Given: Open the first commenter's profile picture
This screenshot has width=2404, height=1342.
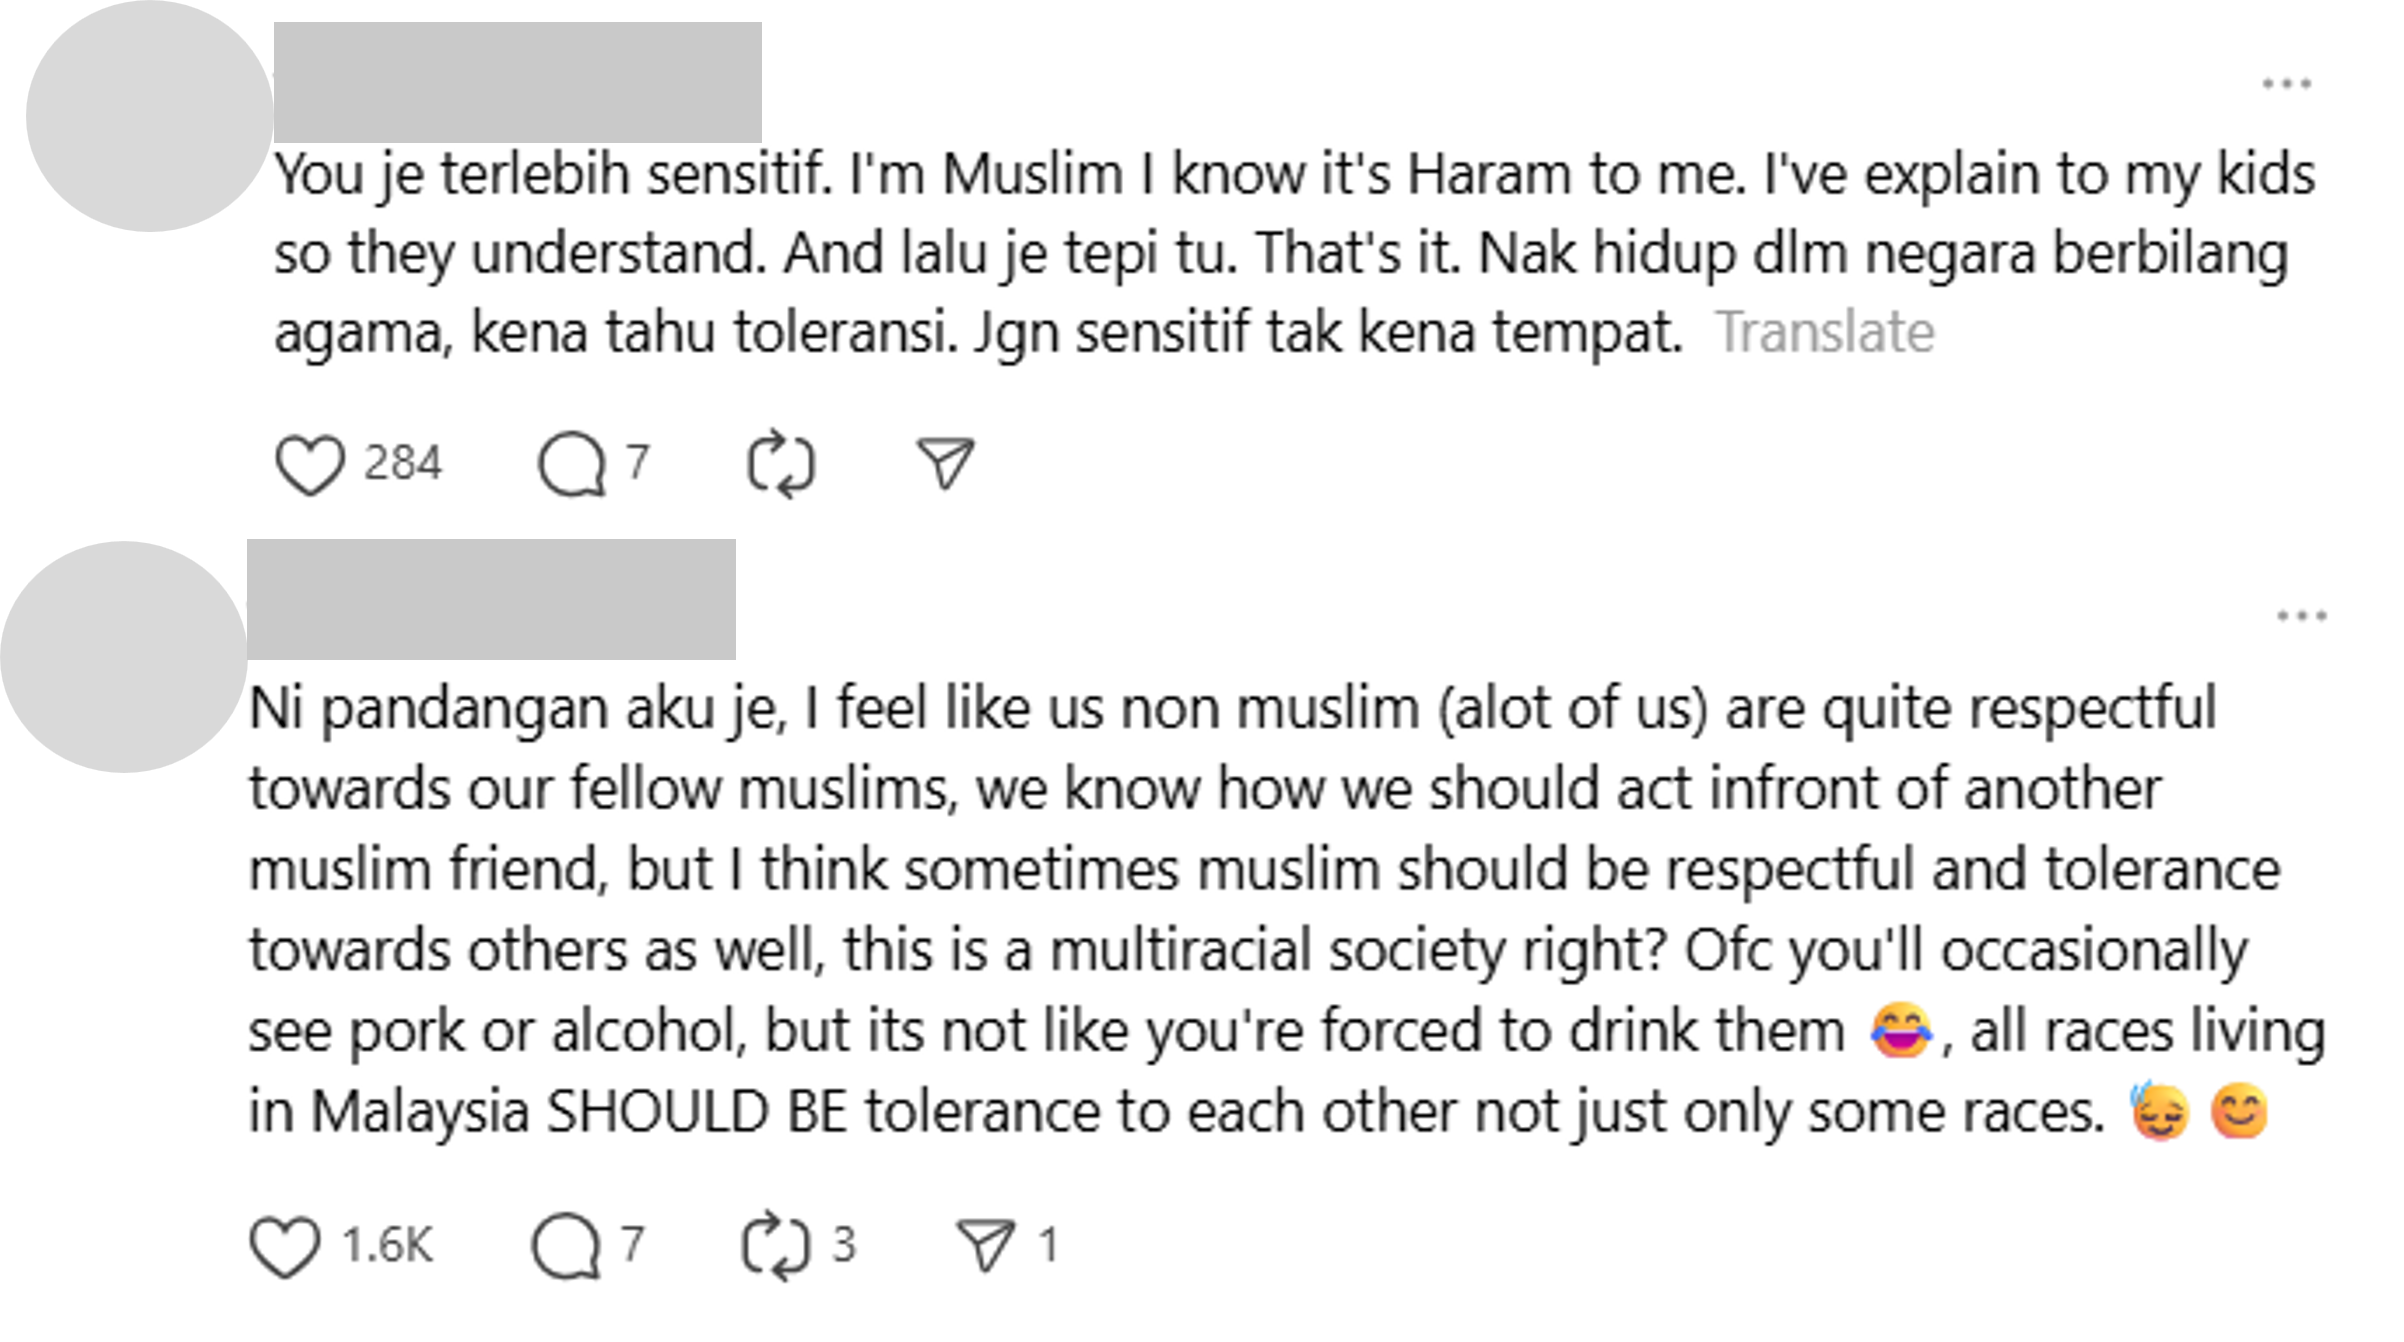Looking at the screenshot, I should click(149, 116).
